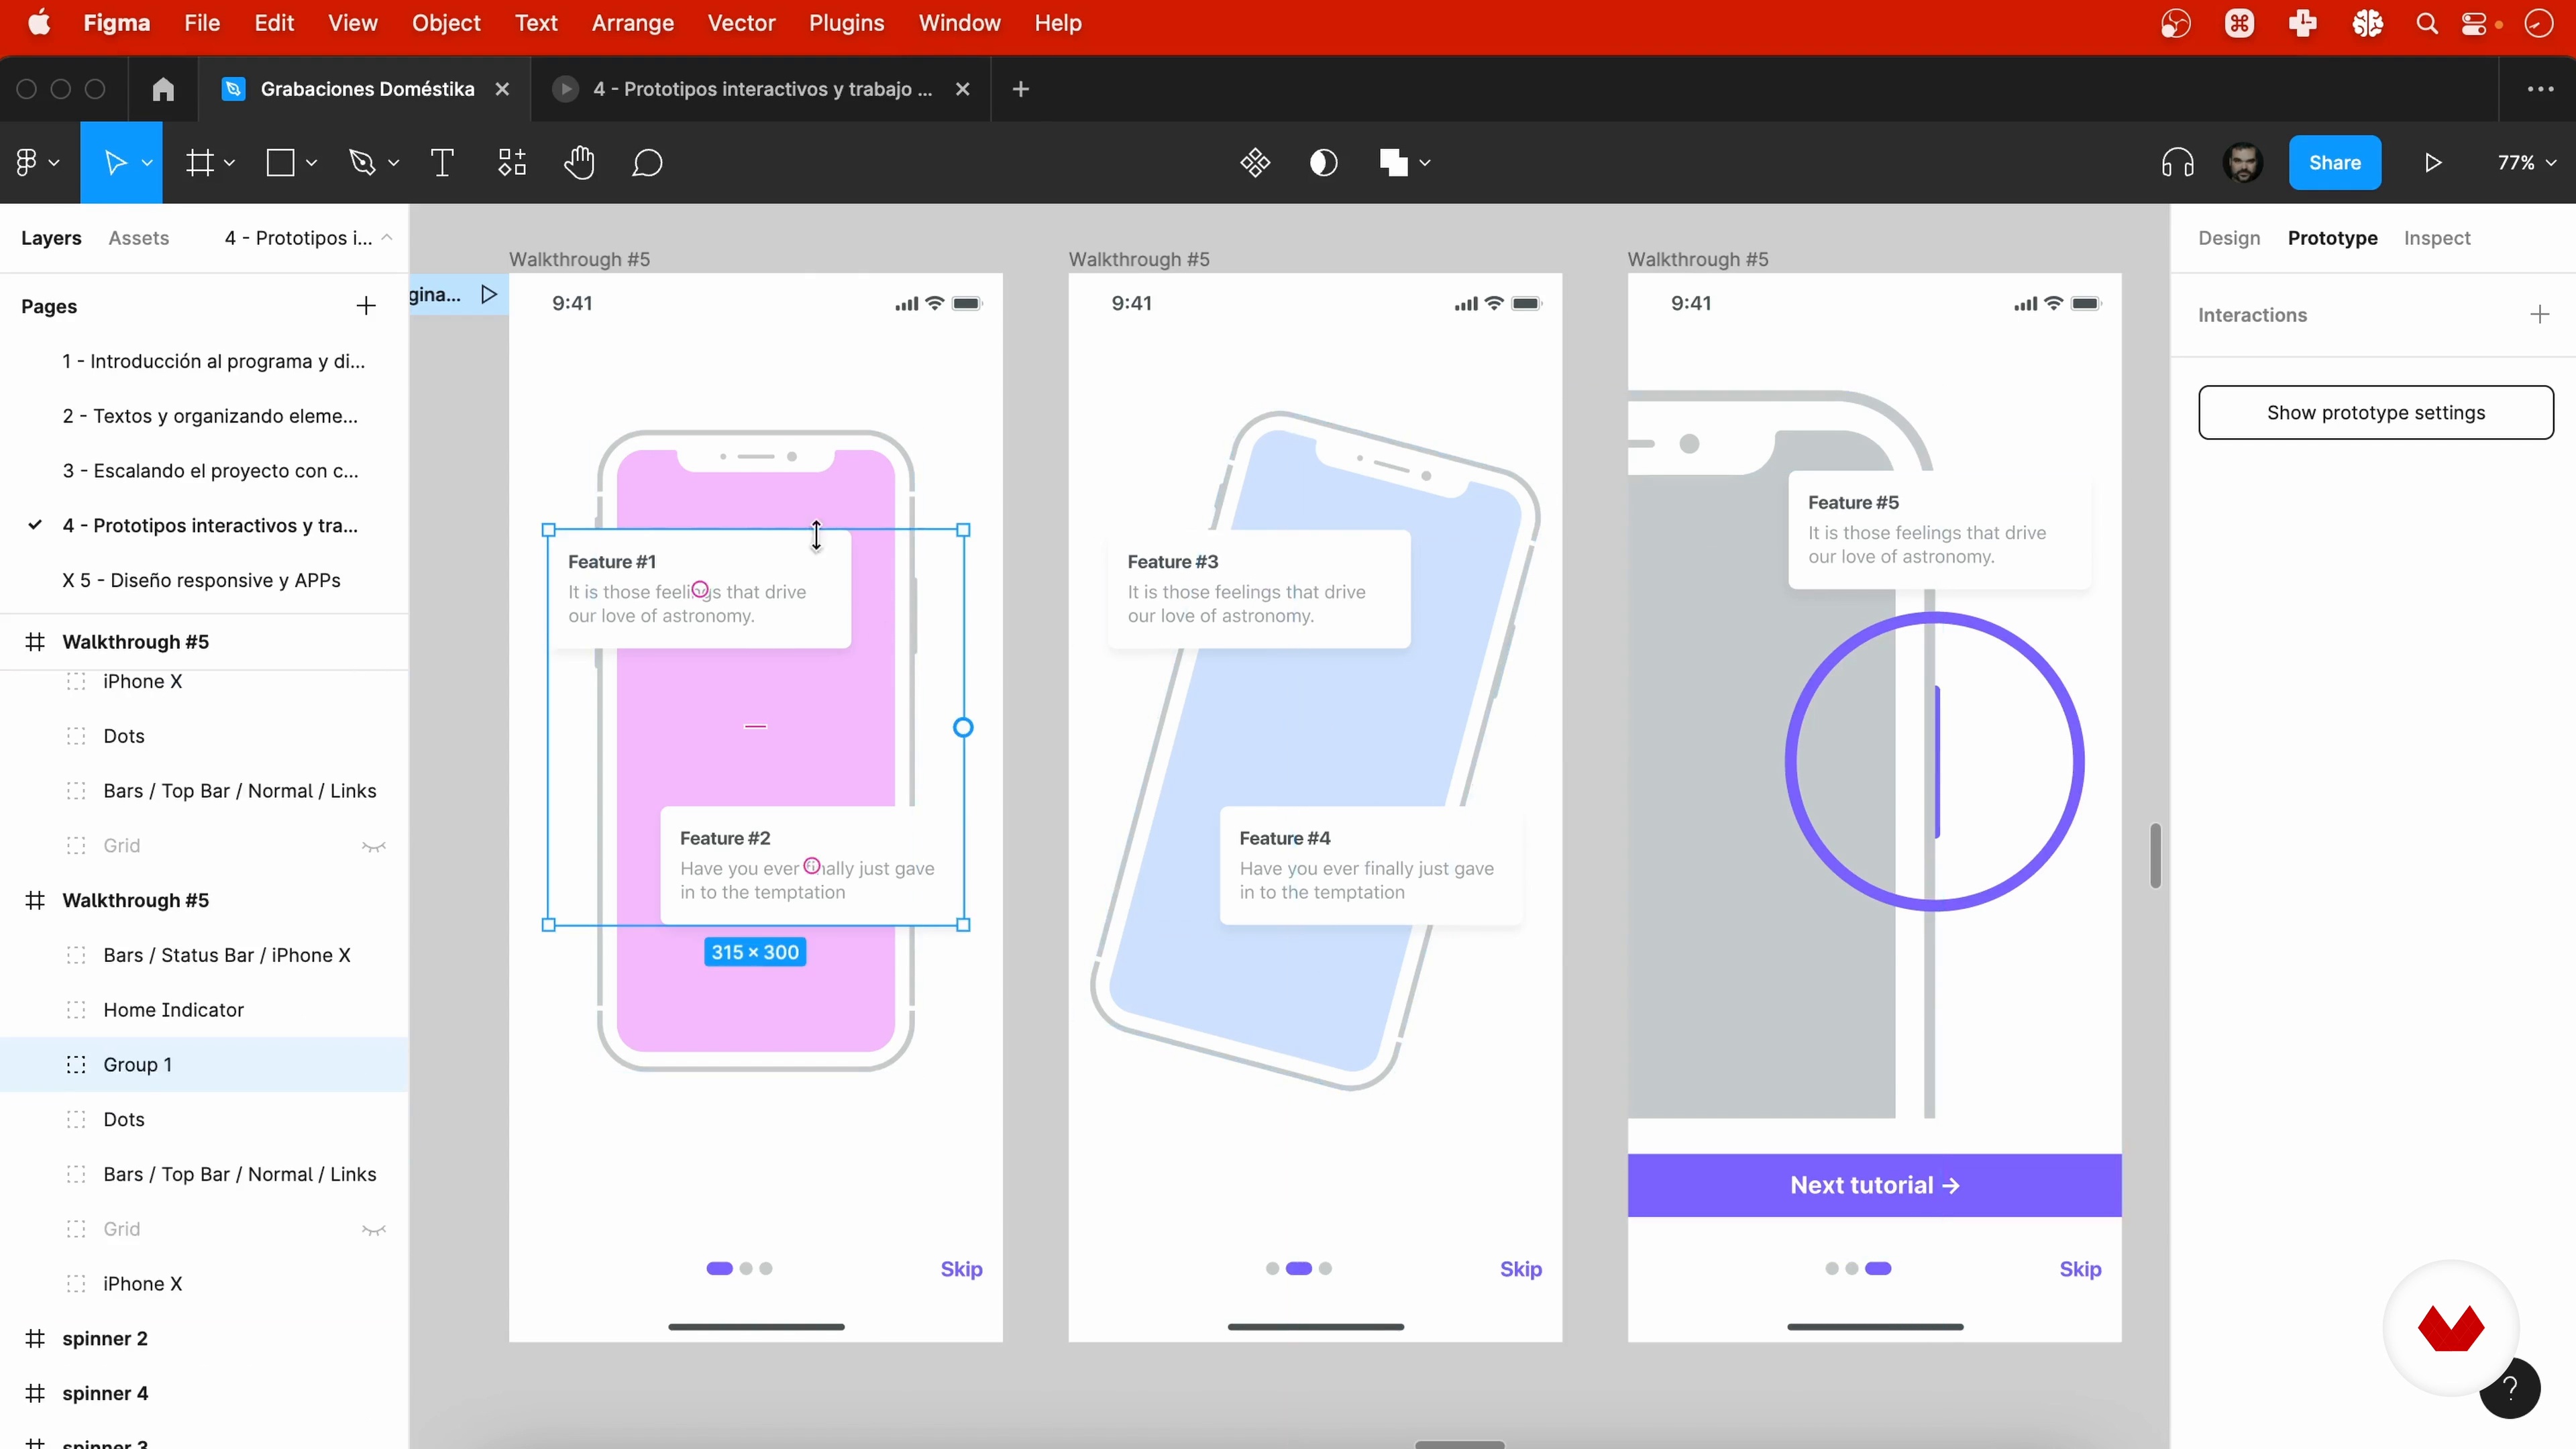Viewport: 2576px width, 1449px height.
Task: Present prototype with play button
Action: pyautogui.click(x=2433, y=162)
